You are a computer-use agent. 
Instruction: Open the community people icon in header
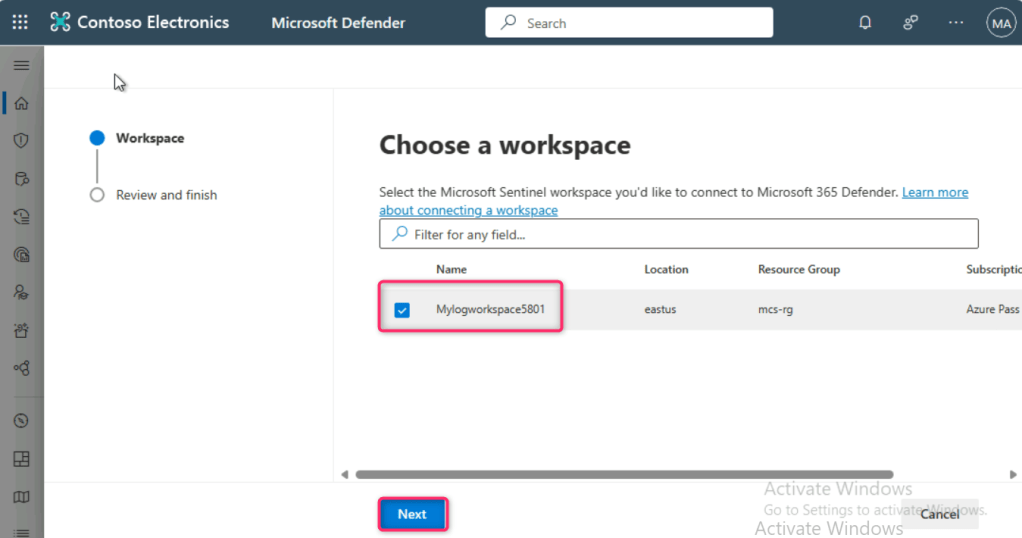910,22
